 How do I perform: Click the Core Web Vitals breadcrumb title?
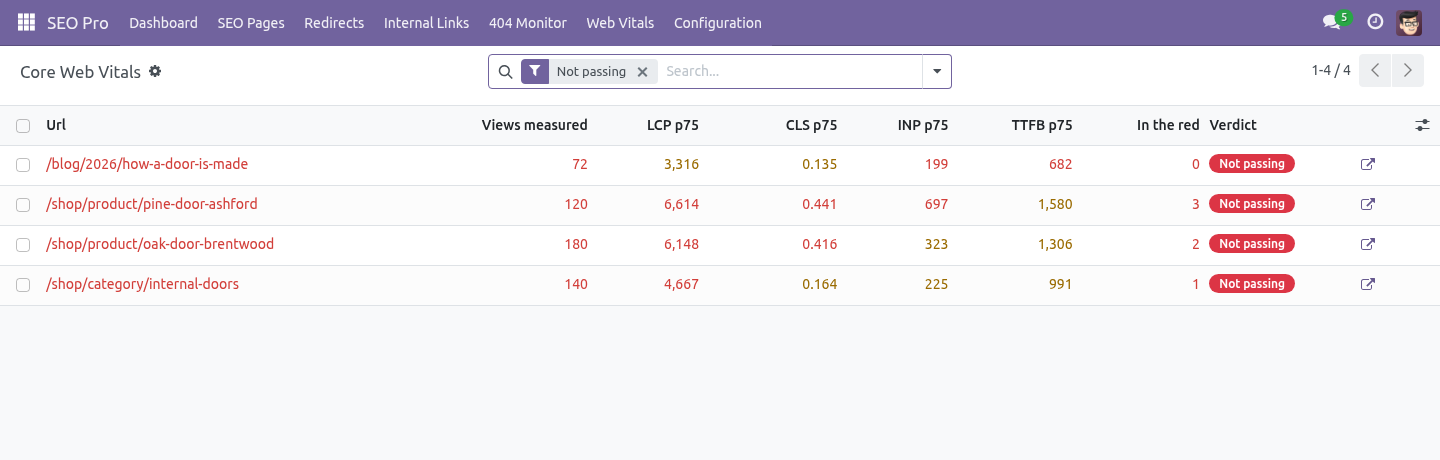click(80, 72)
